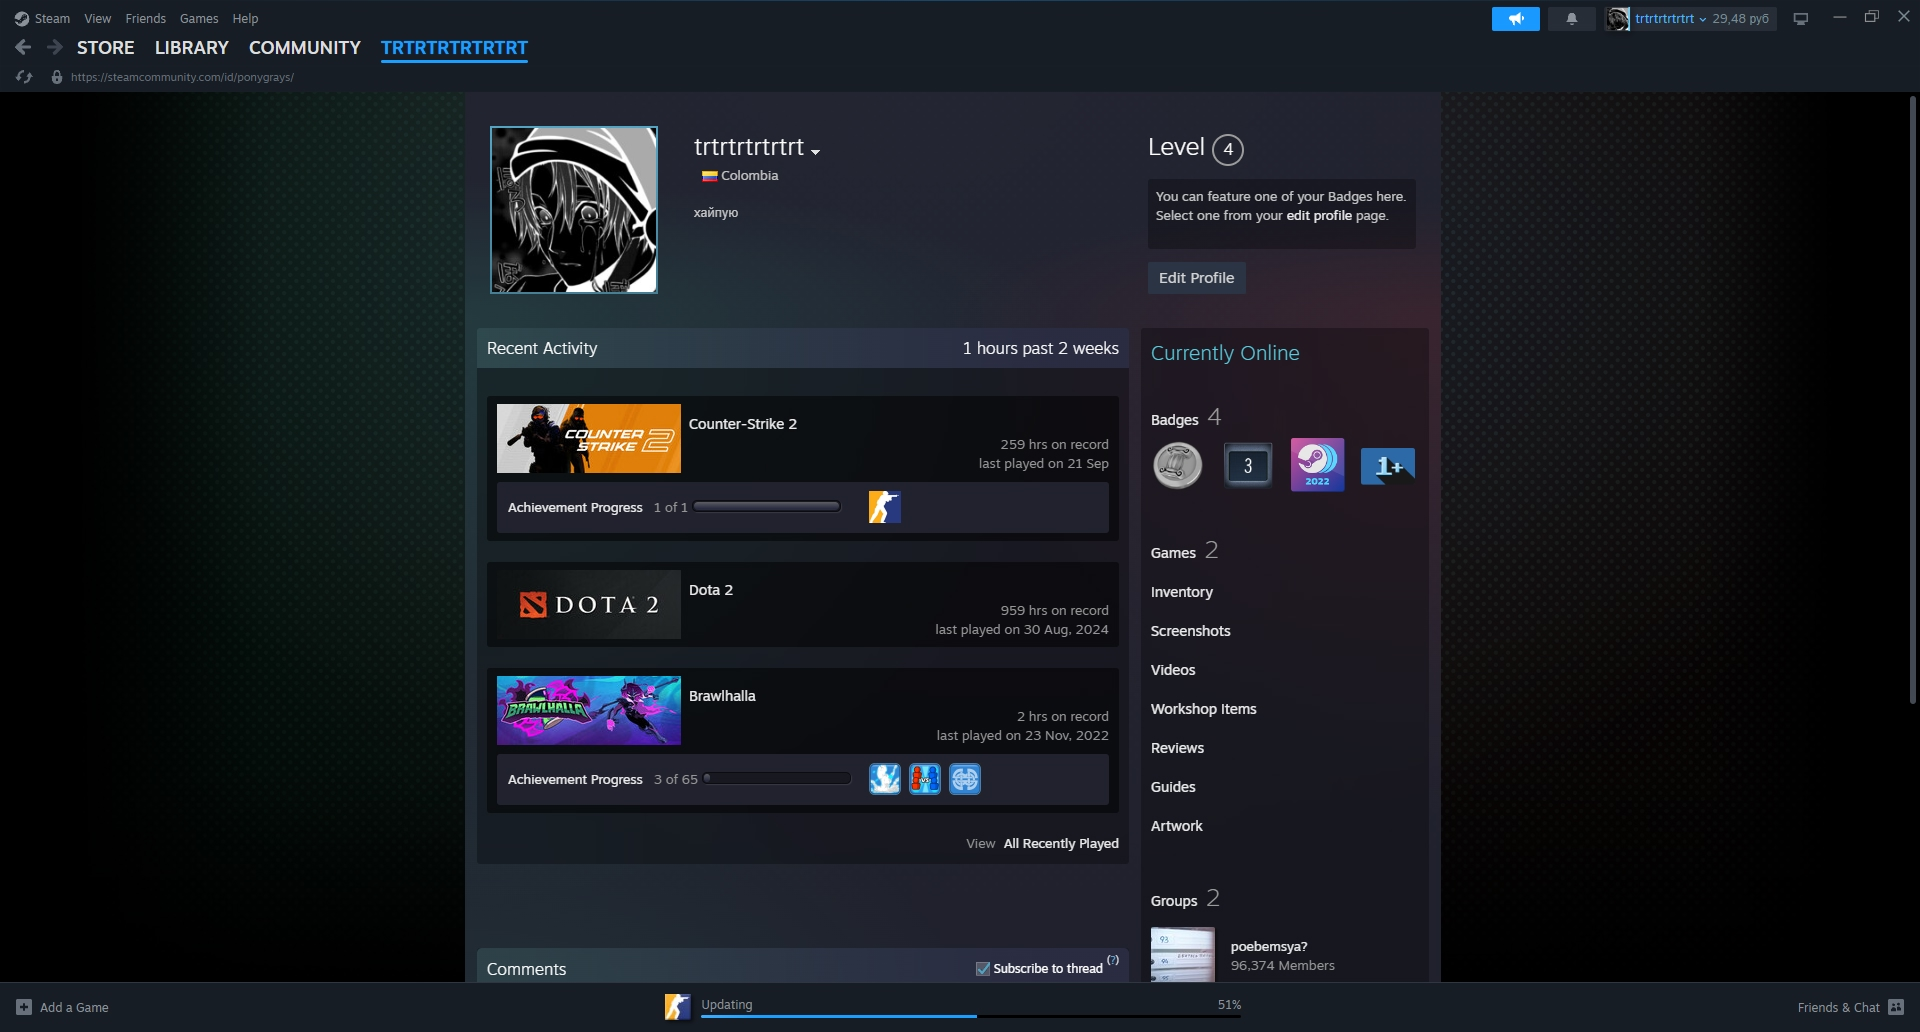
Task: Switch to the TRTRTRTRTRTRT profile tab
Action: 454,47
